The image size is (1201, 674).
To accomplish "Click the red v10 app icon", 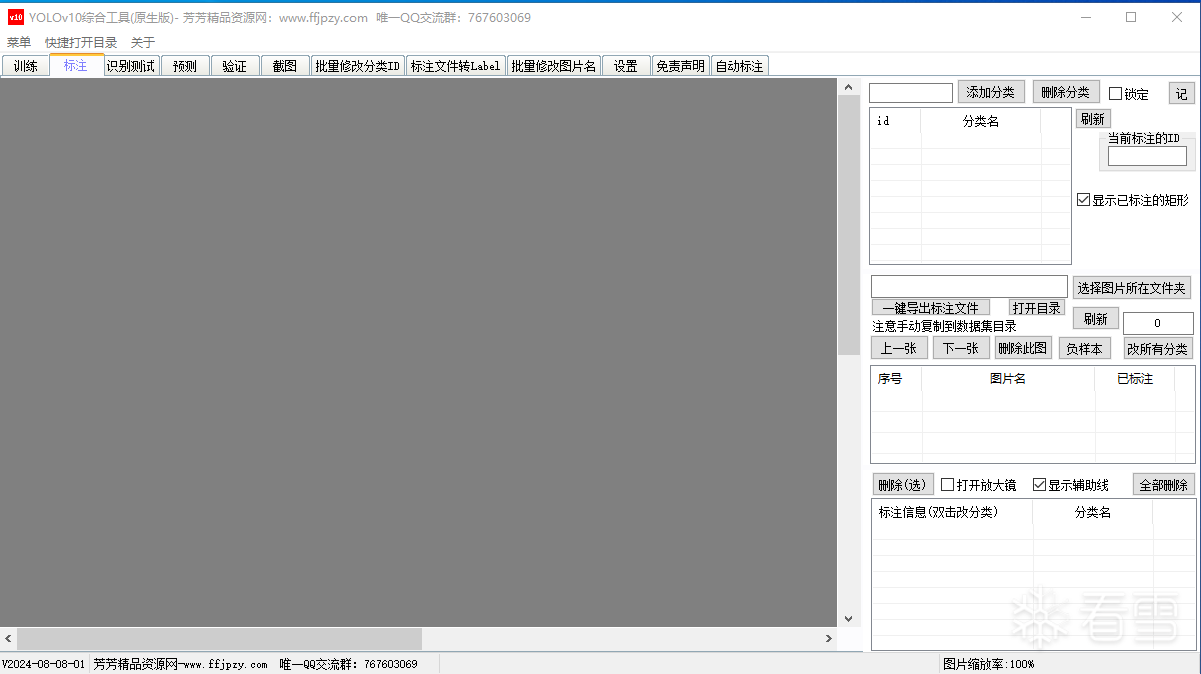I will point(16,17).
